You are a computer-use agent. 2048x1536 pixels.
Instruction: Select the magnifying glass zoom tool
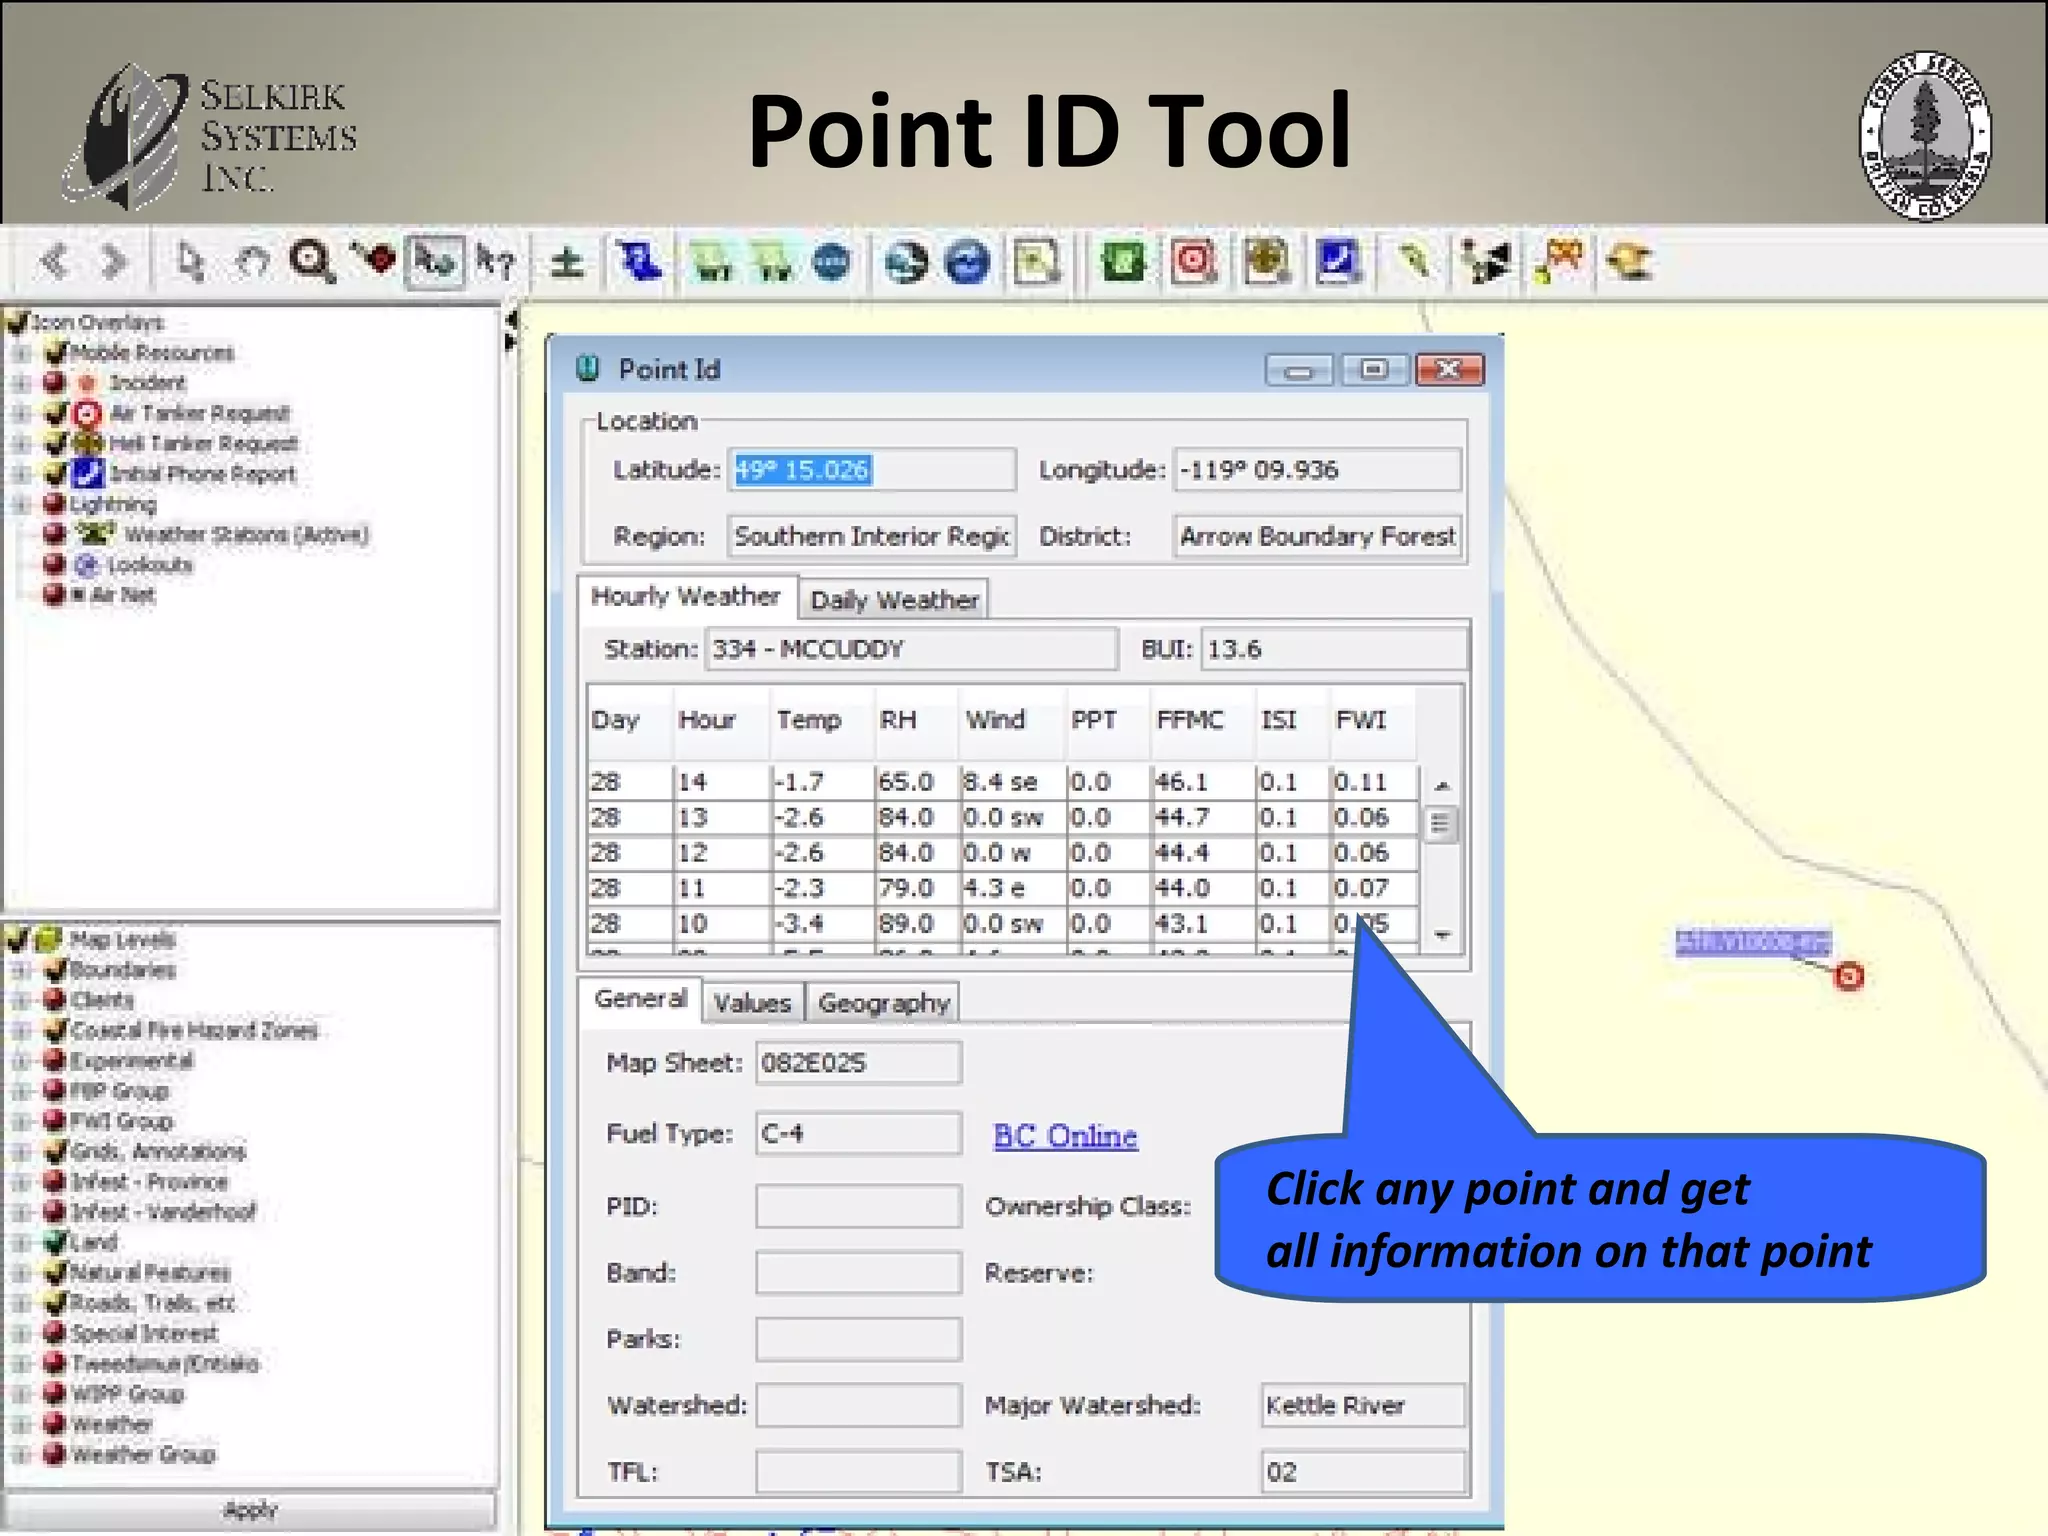pyautogui.click(x=313, y=262)
